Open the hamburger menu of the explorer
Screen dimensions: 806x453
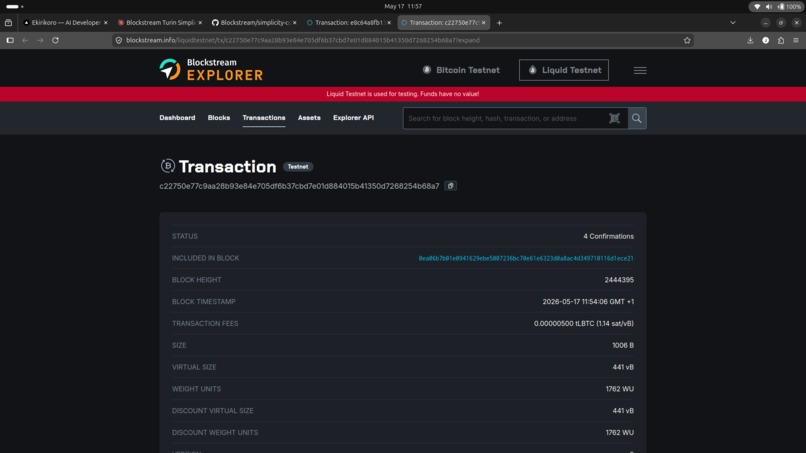coord(639,70)
